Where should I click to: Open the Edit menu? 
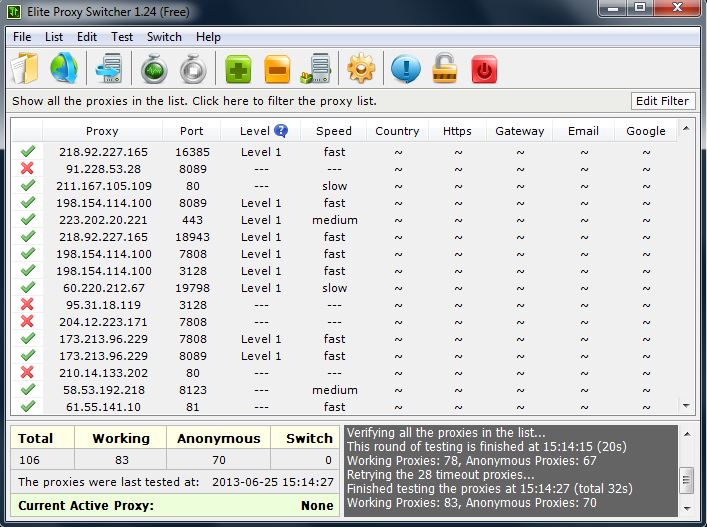pyautogui.click(x=87, y=37)
